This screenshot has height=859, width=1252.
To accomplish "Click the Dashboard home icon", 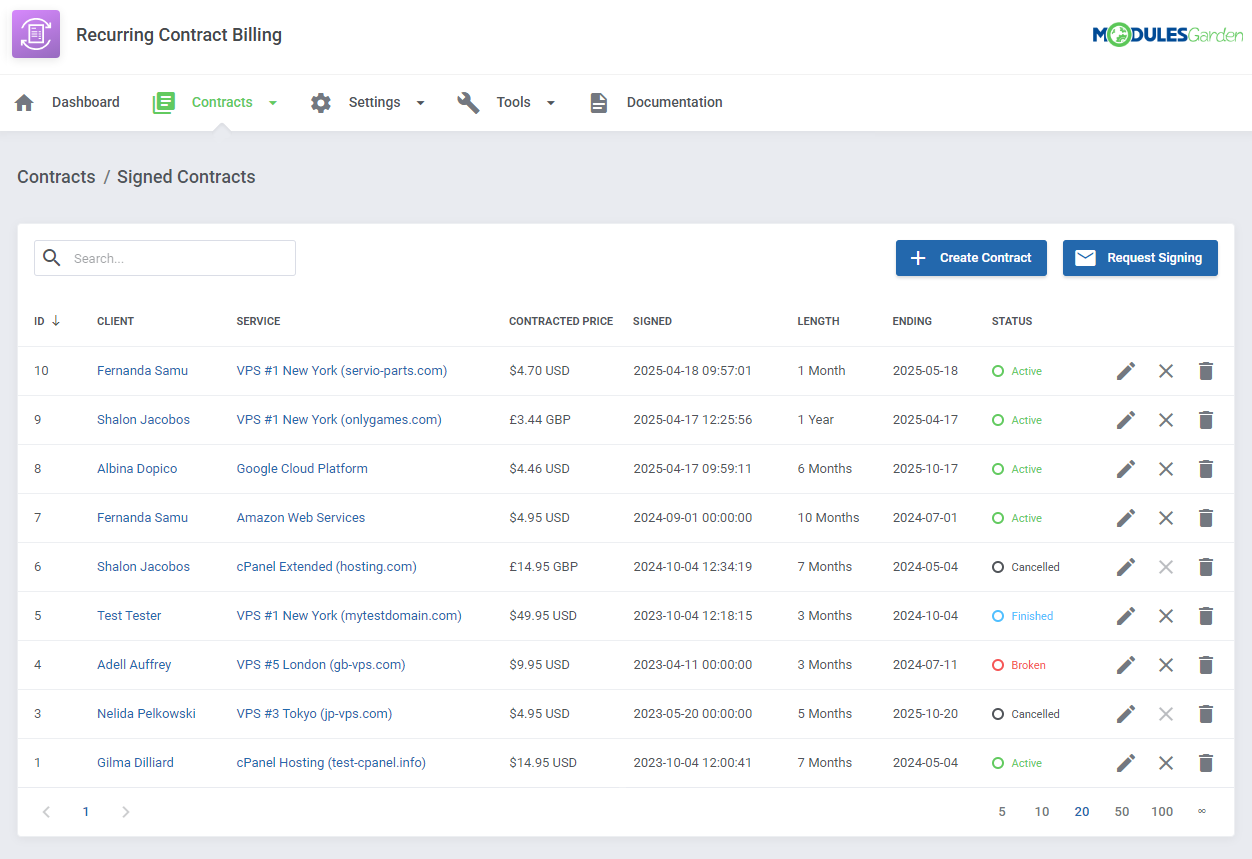I will 24,102.
